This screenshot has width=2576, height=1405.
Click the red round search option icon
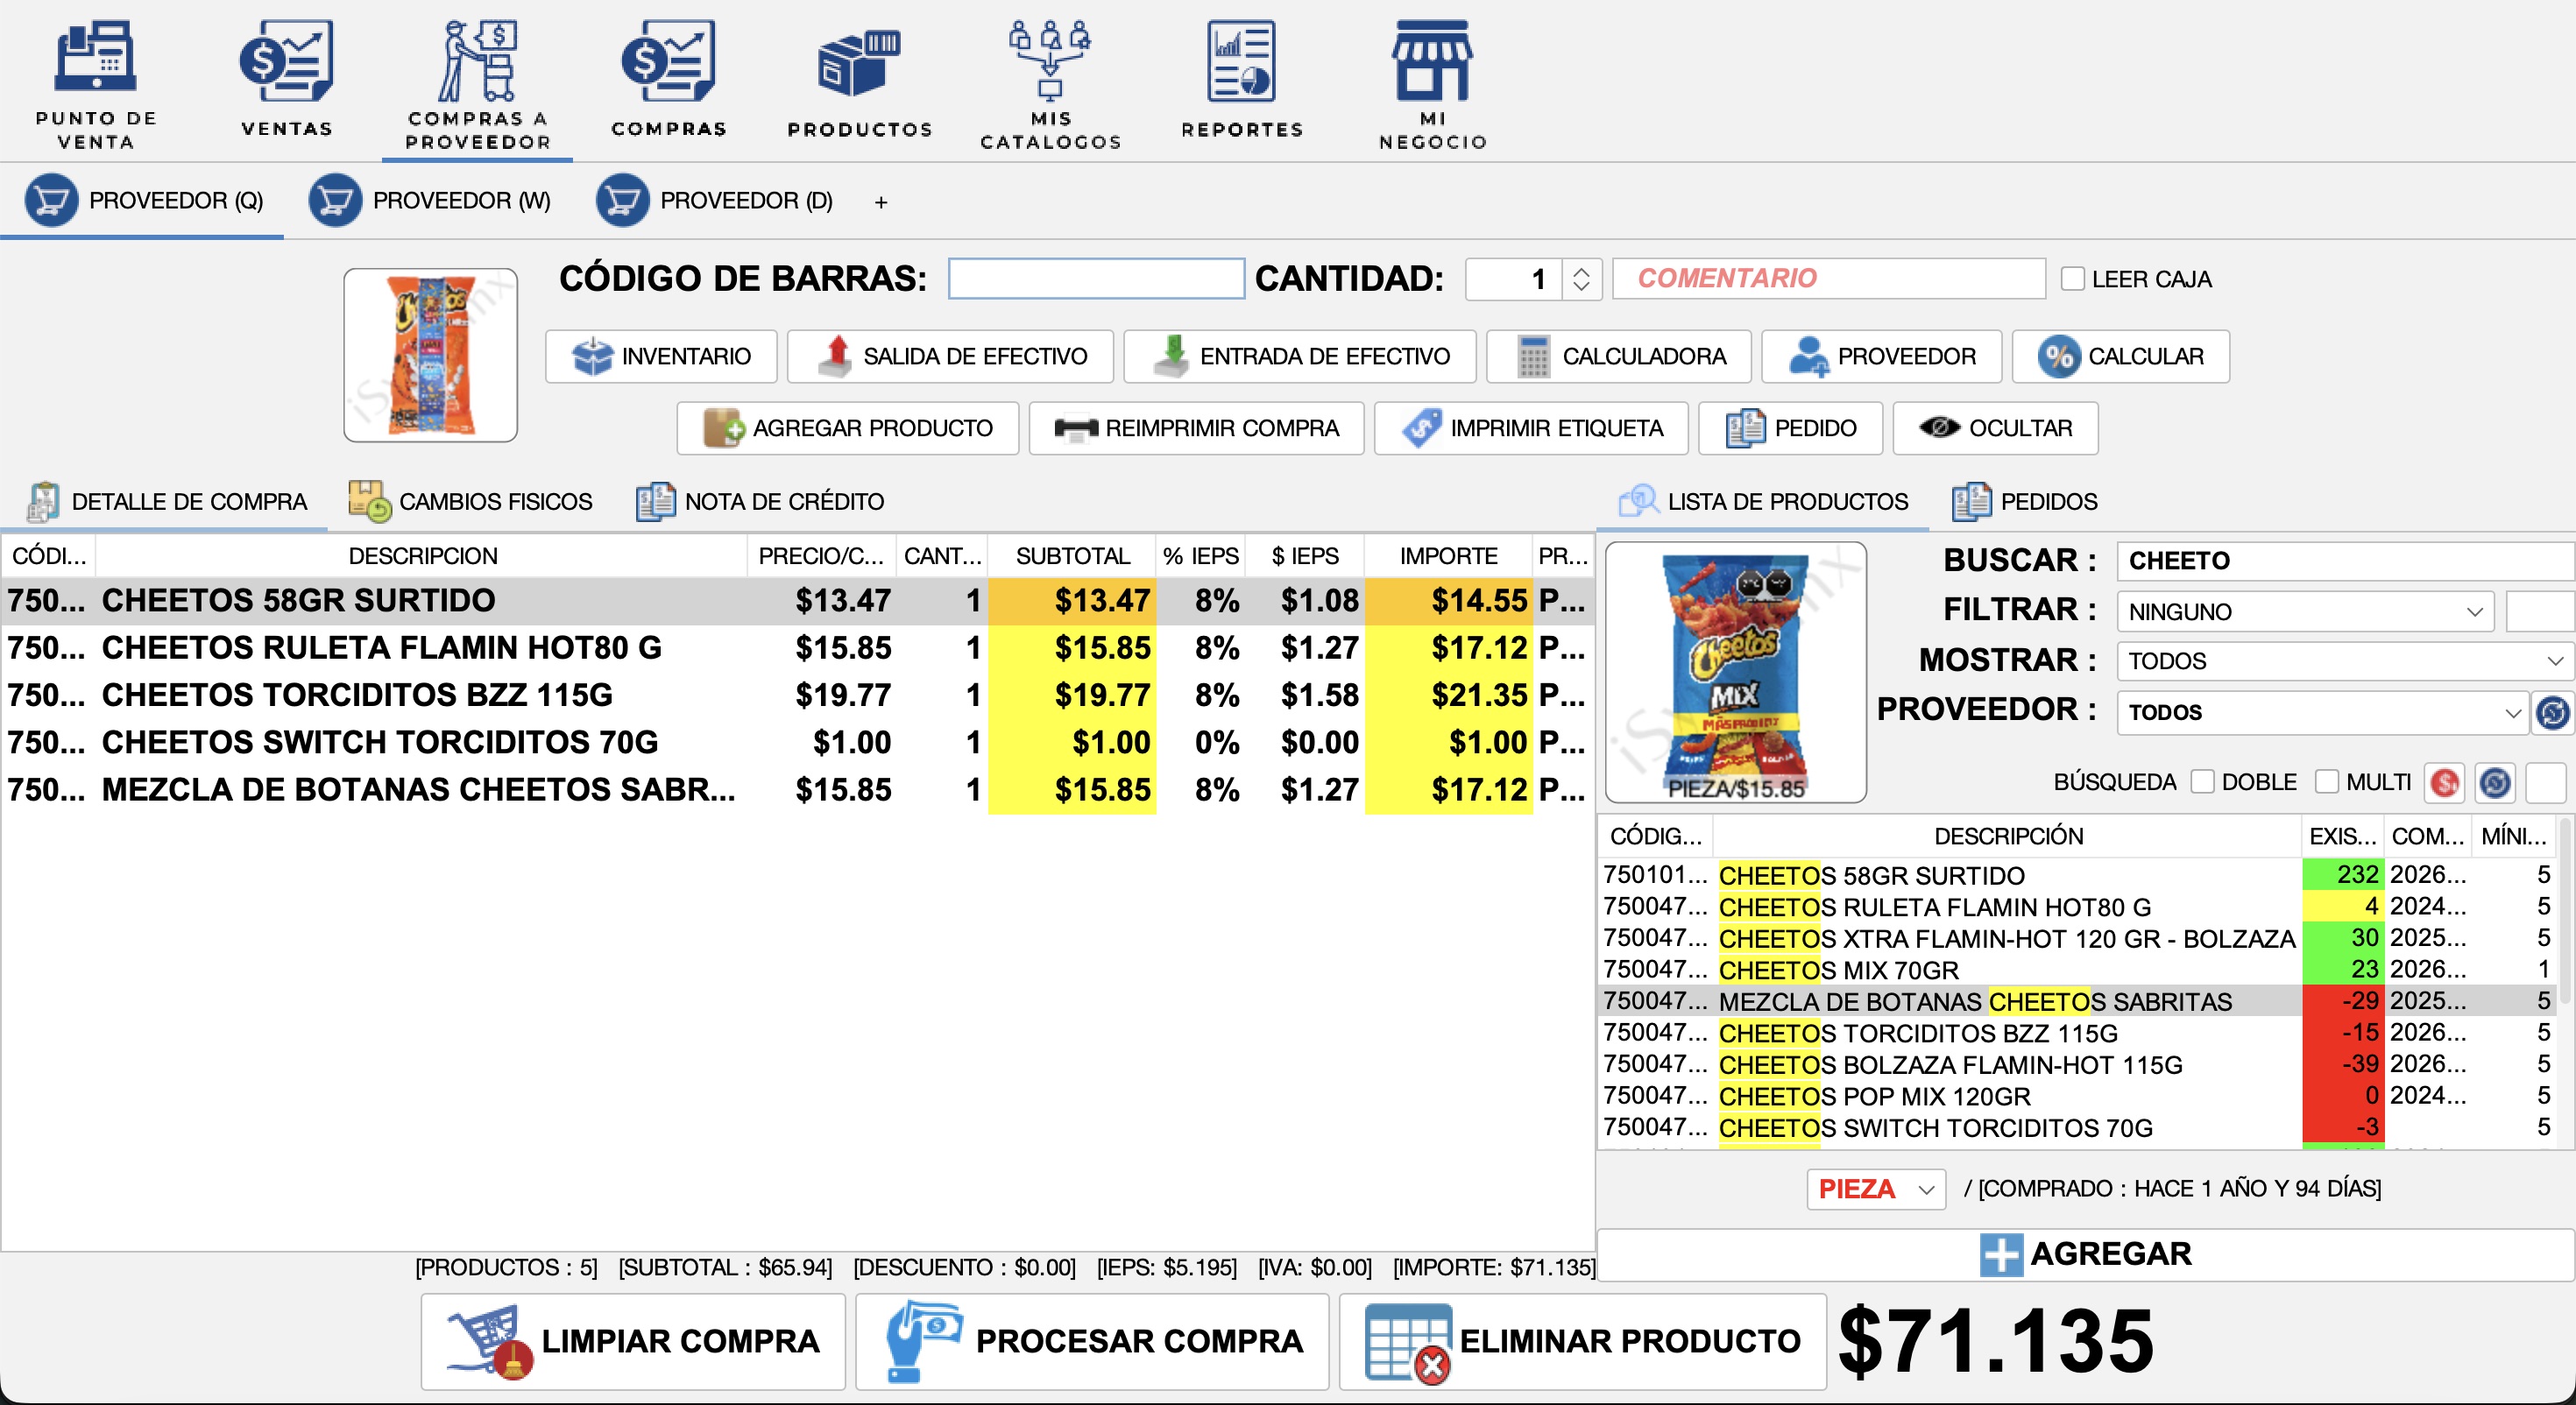coord(2445,783)
